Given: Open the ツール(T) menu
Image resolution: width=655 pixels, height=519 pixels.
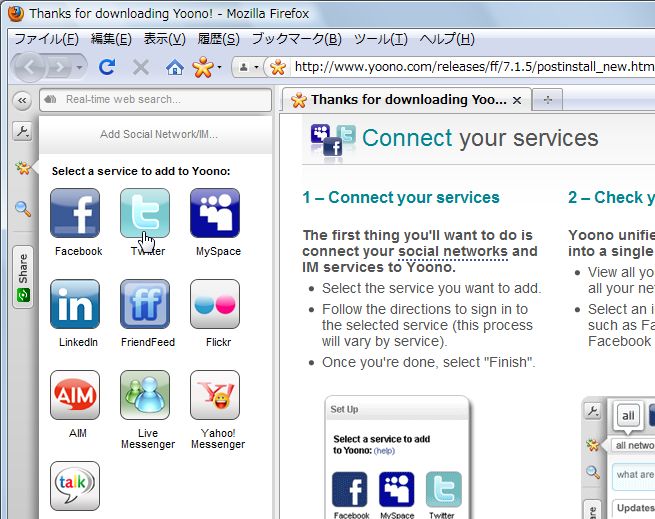Looking at the screenshot, I should (x=381, y=39).
